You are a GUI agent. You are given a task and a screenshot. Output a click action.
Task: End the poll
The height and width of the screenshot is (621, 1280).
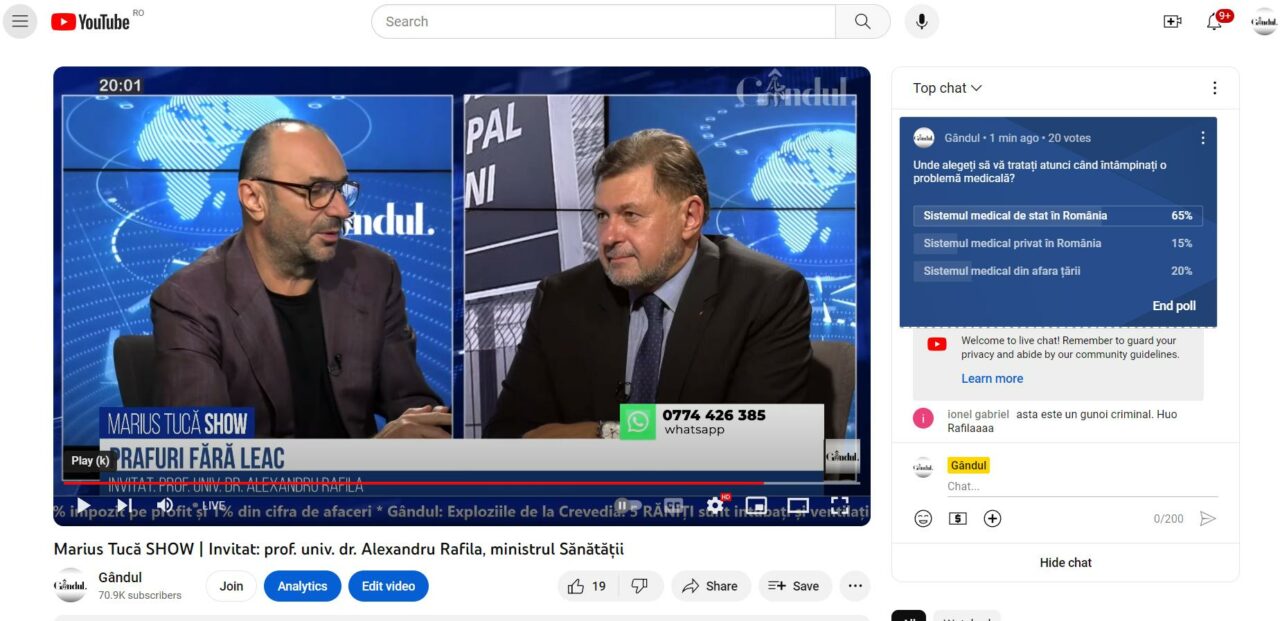pos(1174,306)
